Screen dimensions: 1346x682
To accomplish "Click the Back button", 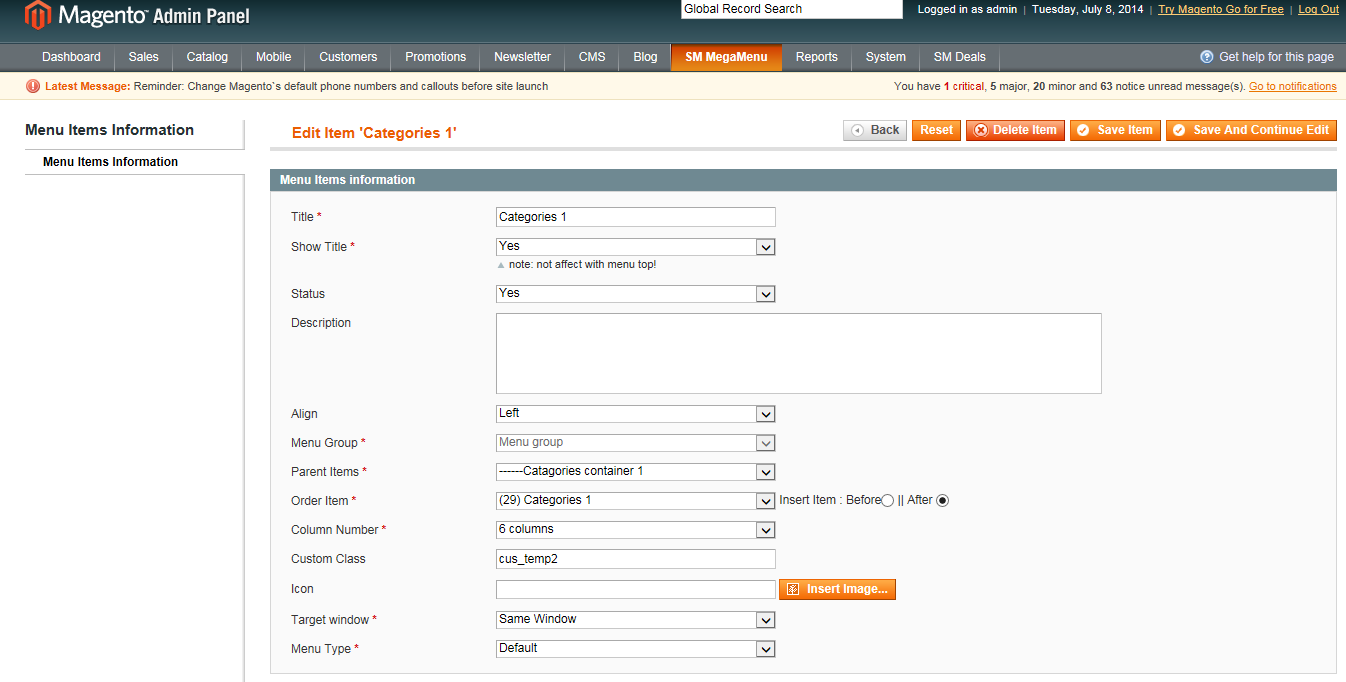I will (x=875, y=130).
